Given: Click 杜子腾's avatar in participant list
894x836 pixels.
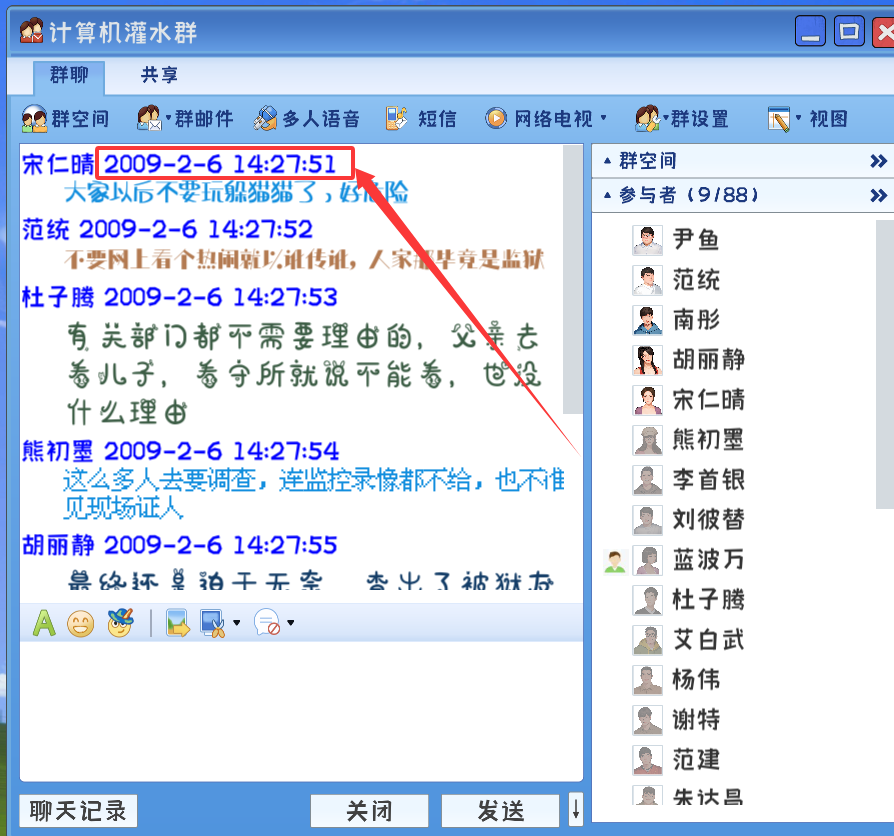Looking at the screenshot, I should pyautogui.click(x=648, y=600).
